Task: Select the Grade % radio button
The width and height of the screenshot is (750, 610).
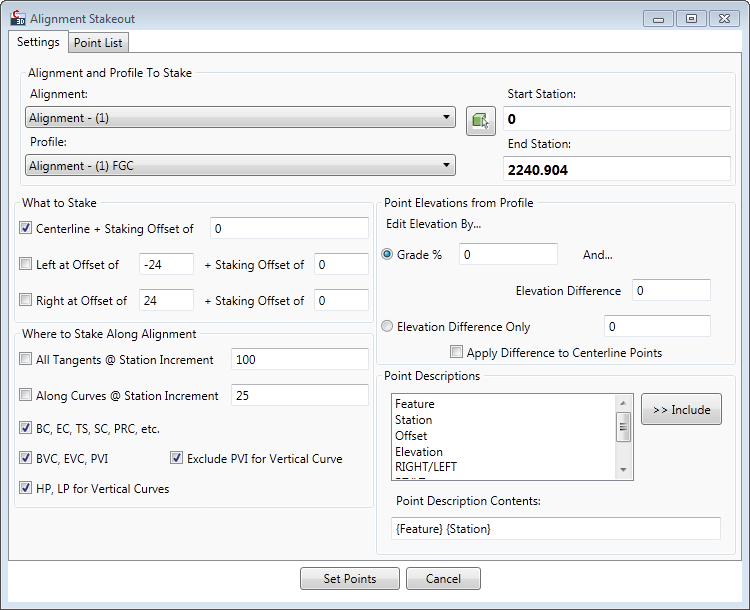Action: [x=388, y=255]
